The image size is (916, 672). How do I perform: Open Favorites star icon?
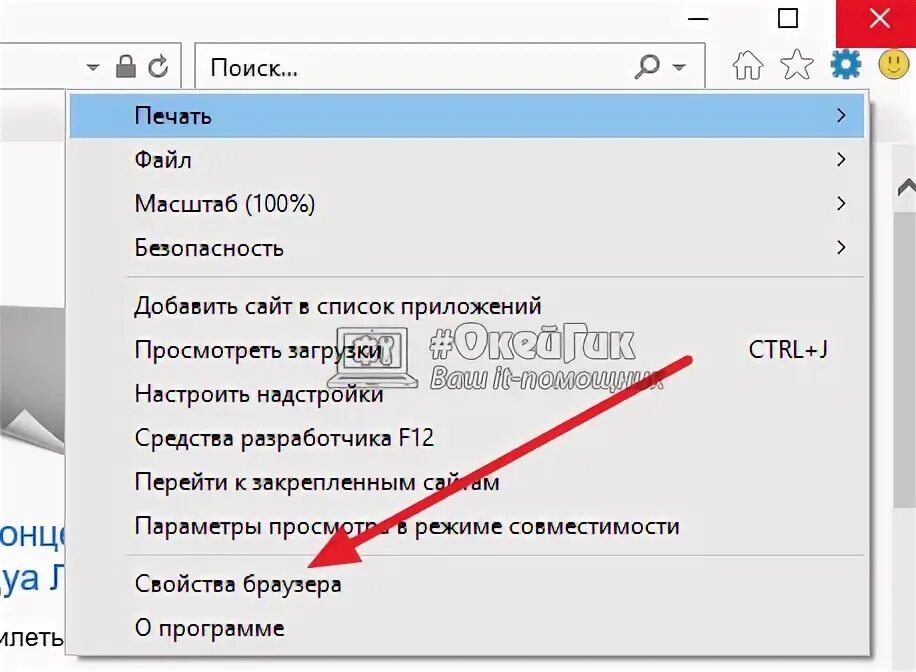pyautogui.click(x=796, y=64)
